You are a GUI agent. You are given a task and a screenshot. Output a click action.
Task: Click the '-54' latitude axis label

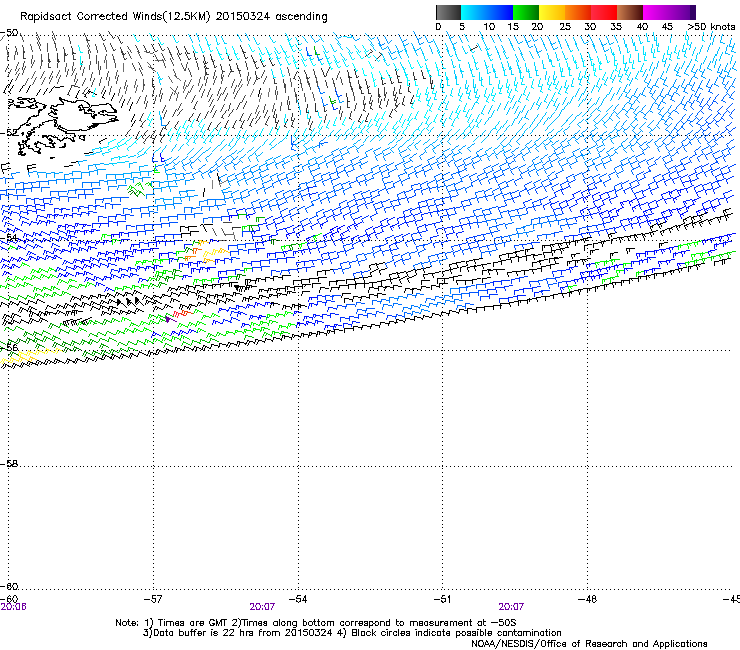tap(9, 237)
